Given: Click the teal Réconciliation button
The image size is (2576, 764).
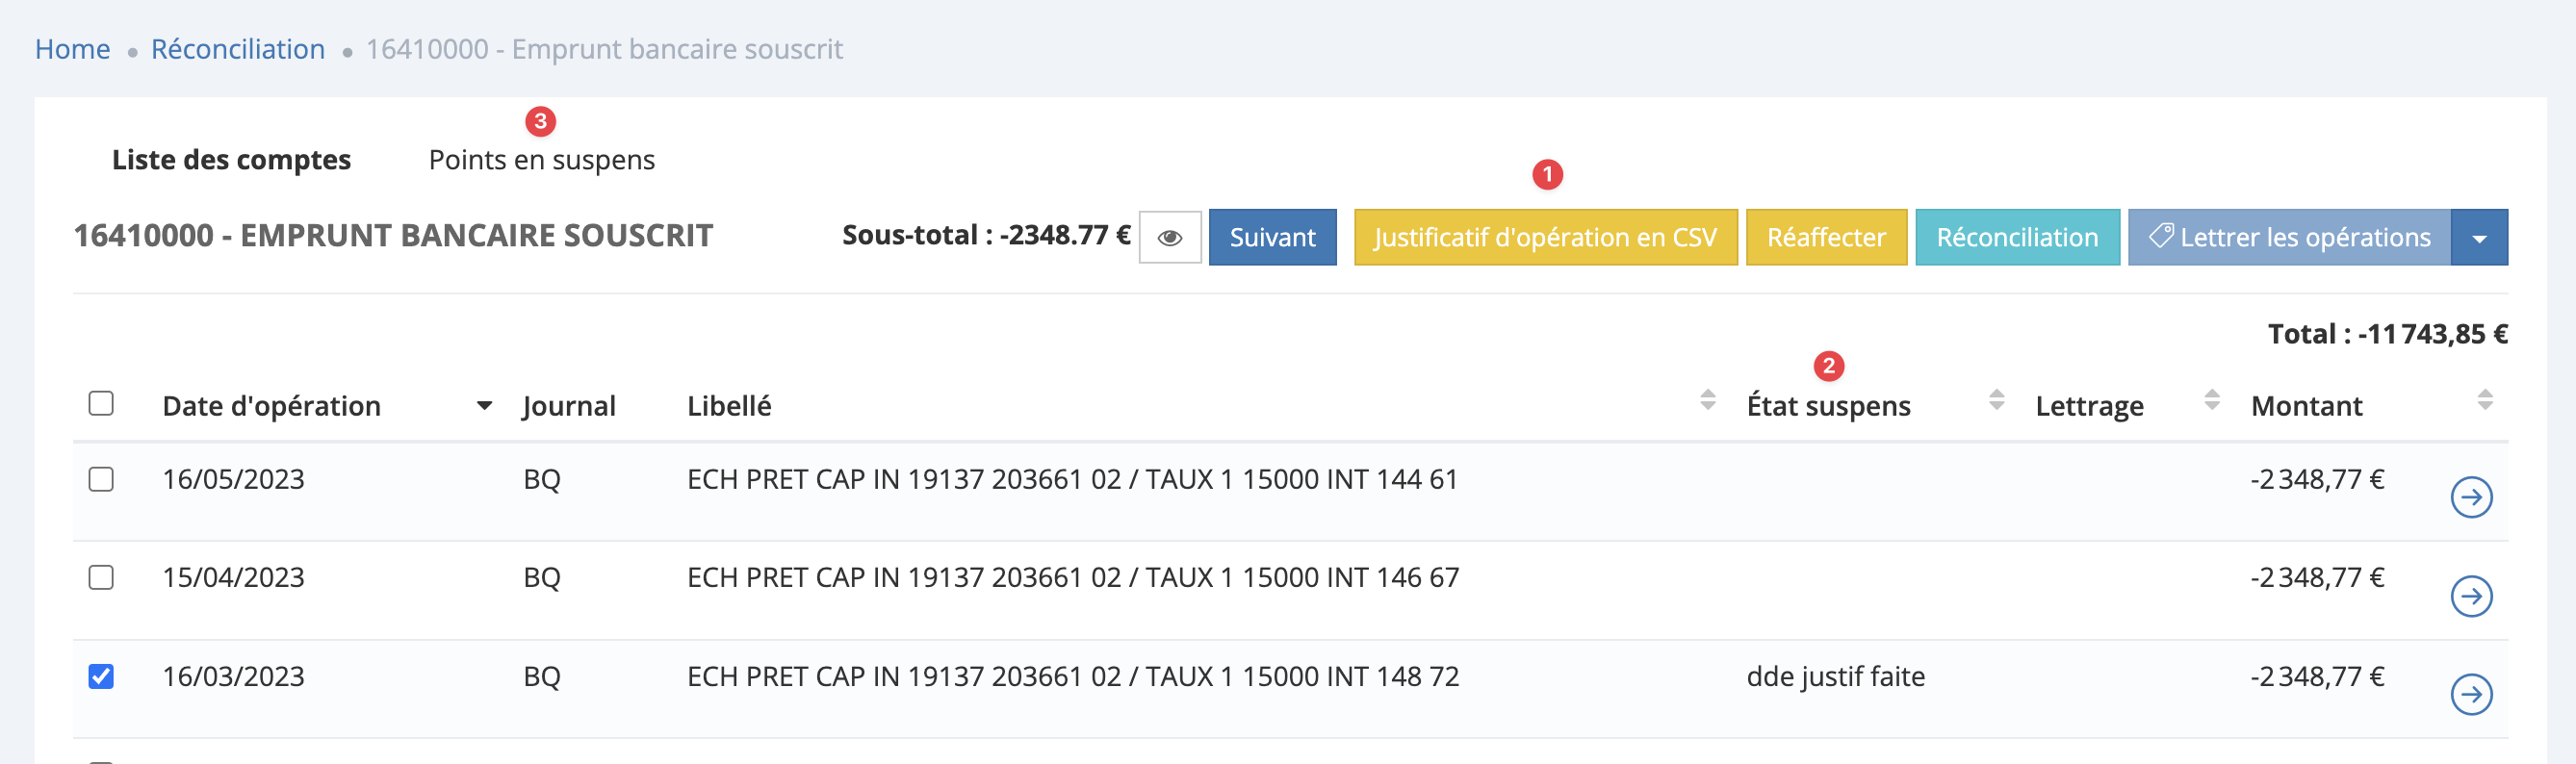Looking at the screenshot, I should 2017,237.
